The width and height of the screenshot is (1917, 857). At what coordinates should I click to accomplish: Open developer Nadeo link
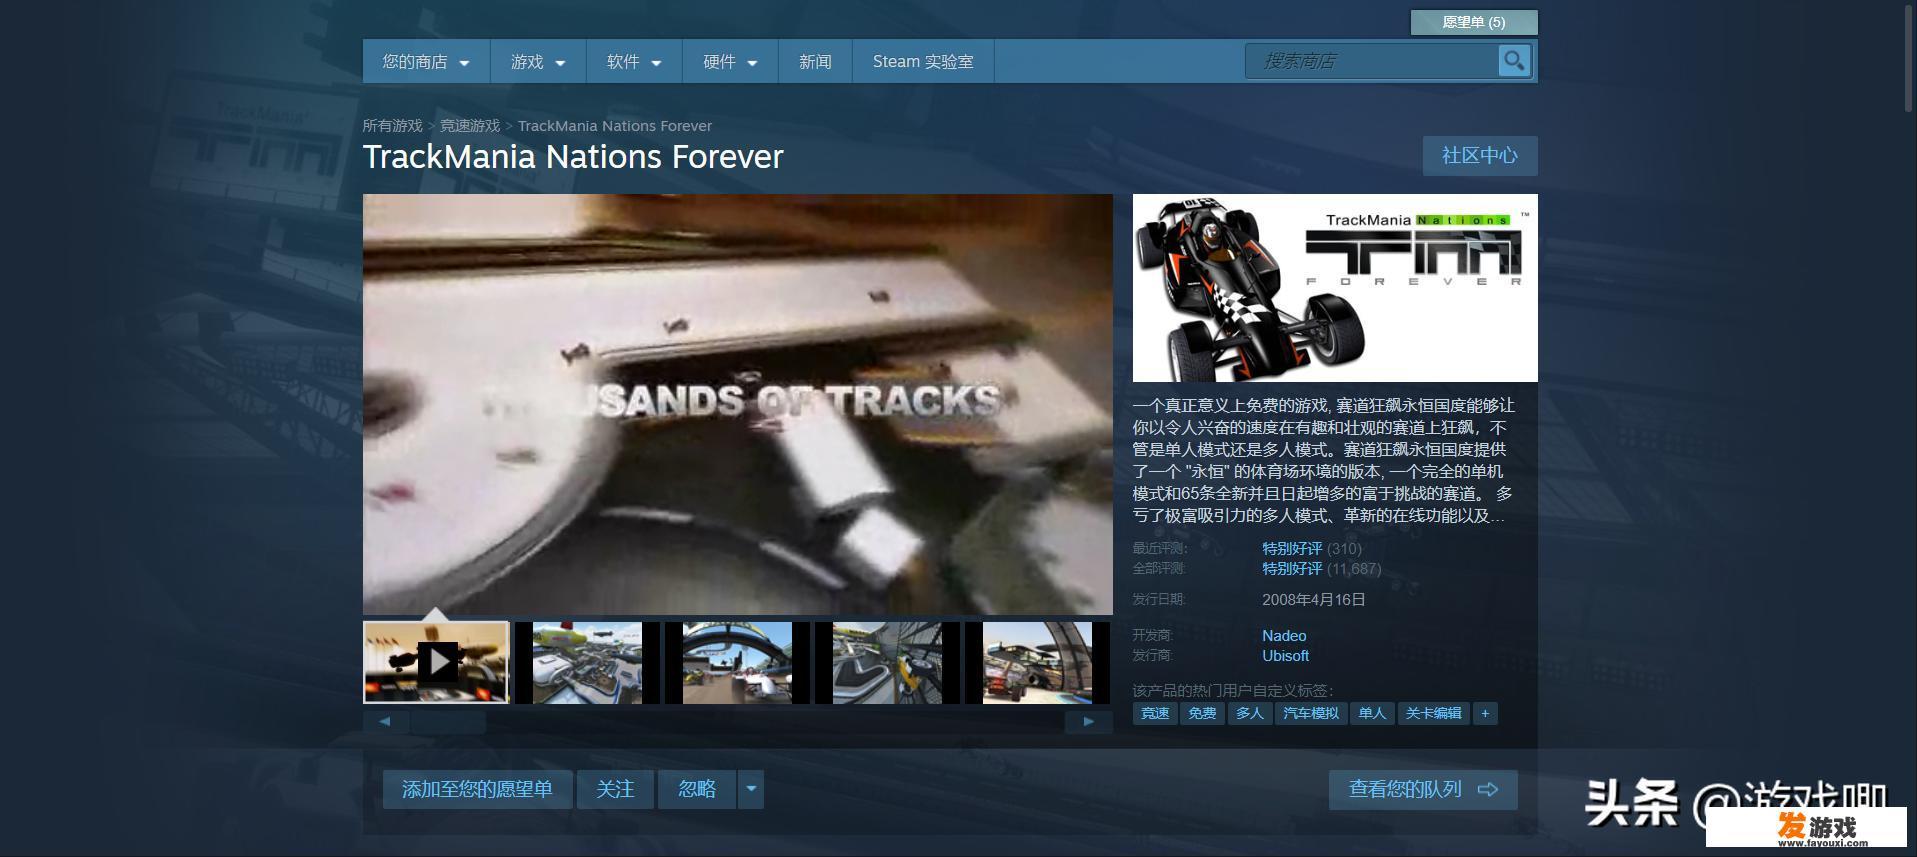pyautogui.click(x=1284, y=636)
